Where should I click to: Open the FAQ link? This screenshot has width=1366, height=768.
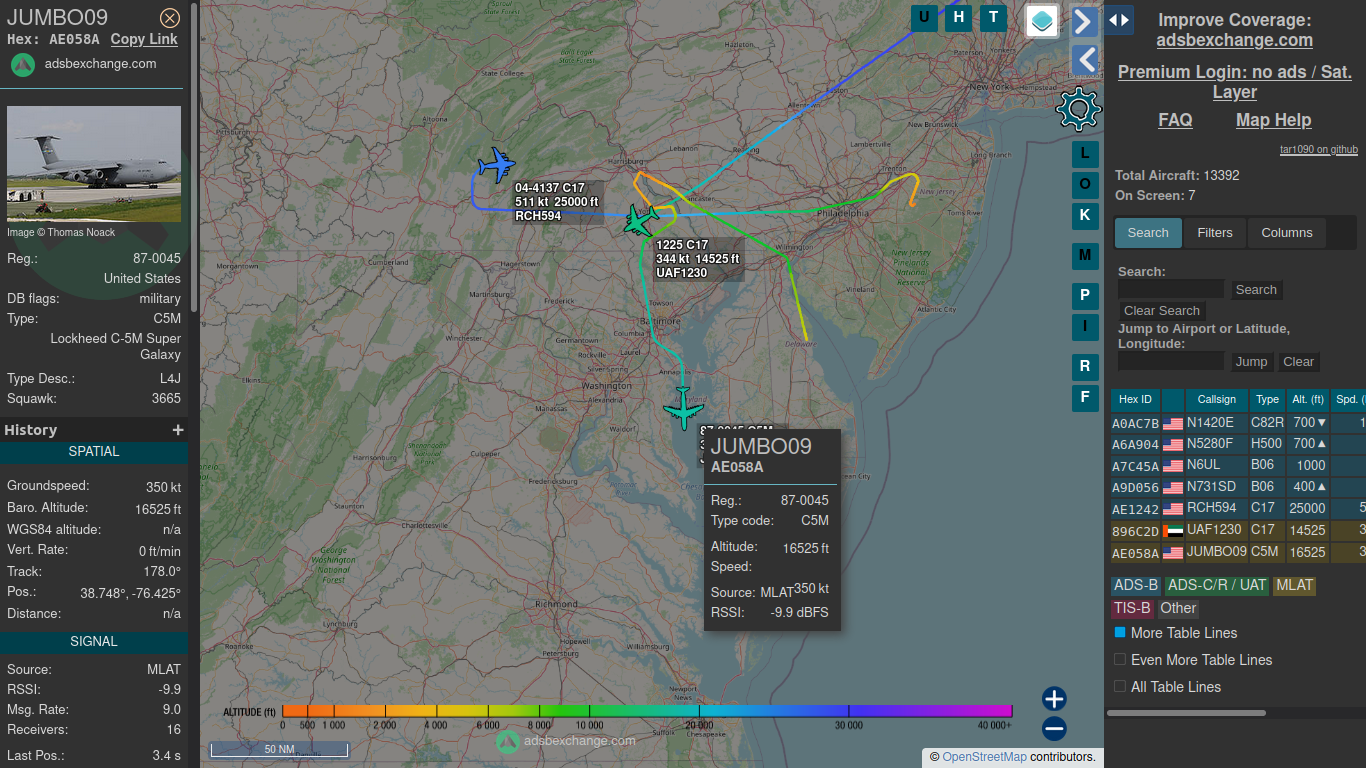(1175, 120)
